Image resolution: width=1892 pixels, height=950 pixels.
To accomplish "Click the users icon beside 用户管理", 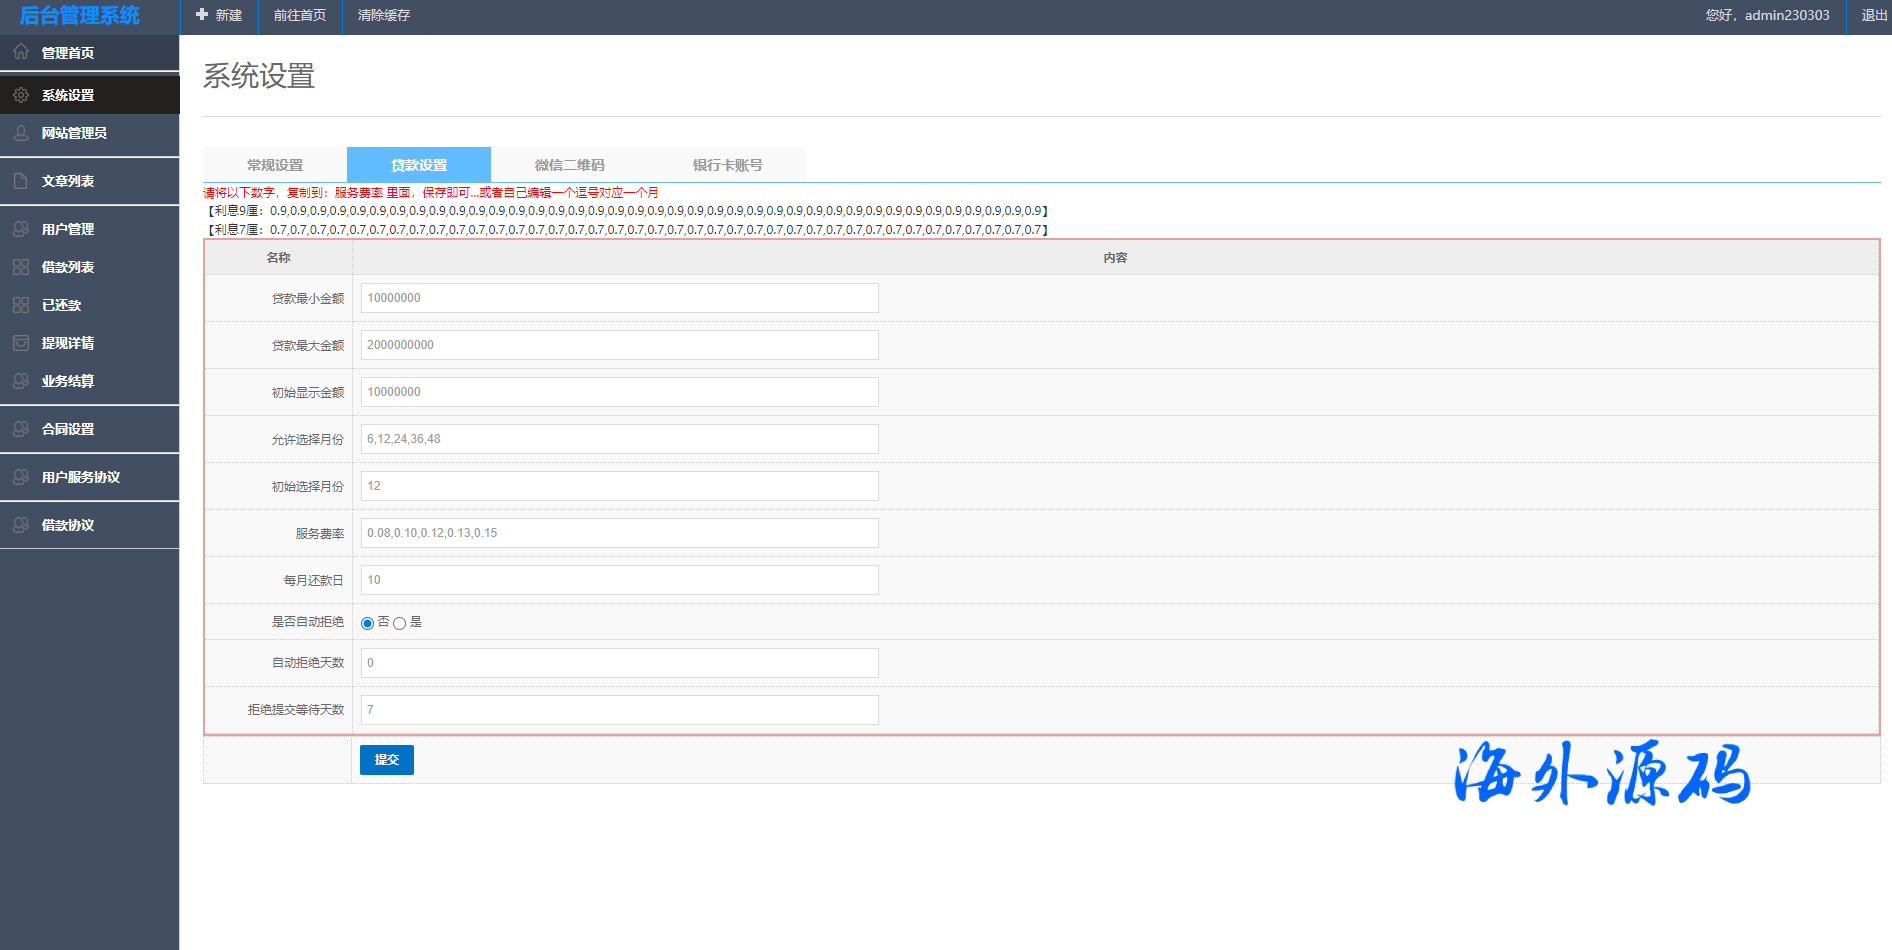I will 21,229.
